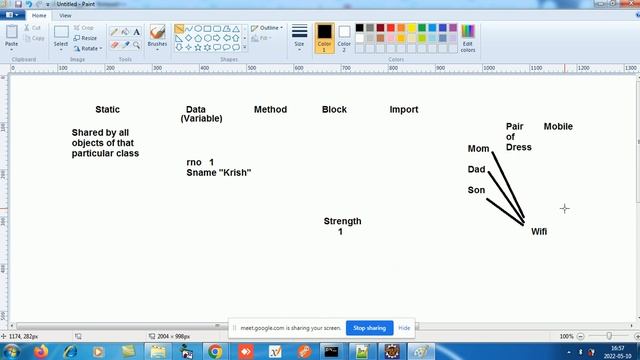
Task: Open the command prompt taskbar icon
Action: click(331, 351)
